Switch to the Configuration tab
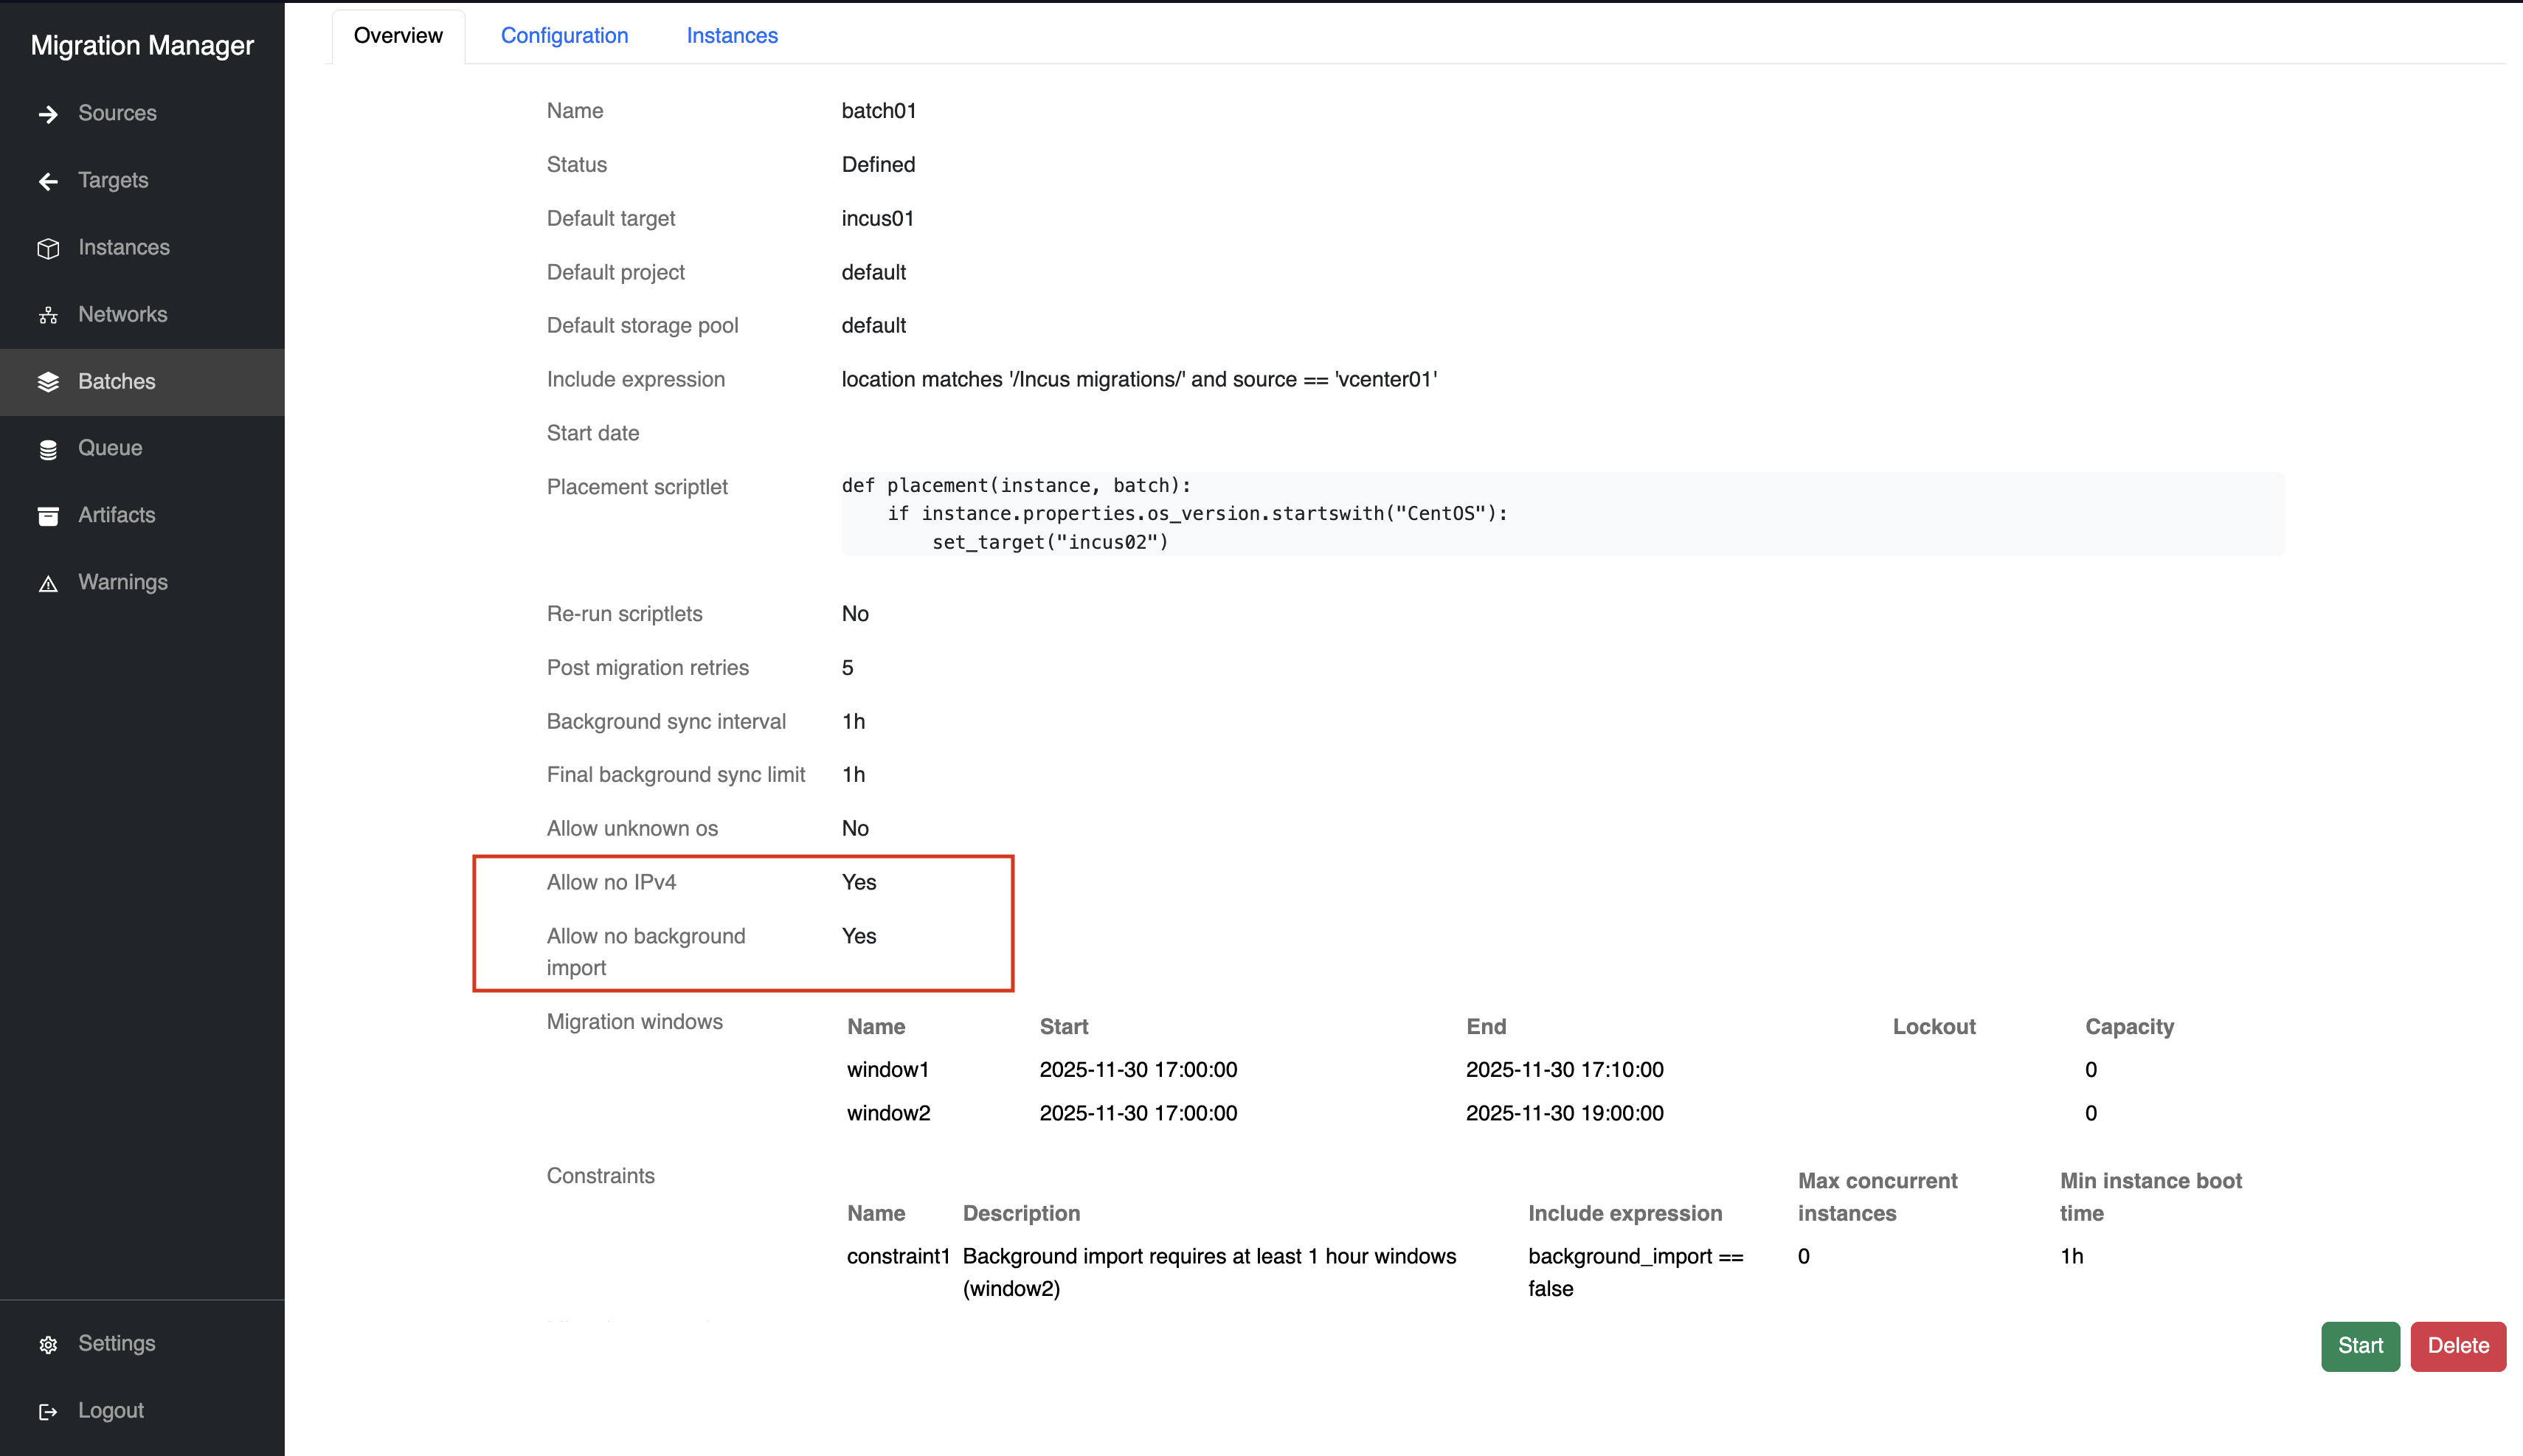The height and width of the screenshot is (1456, 2523). tap(564, 36)
